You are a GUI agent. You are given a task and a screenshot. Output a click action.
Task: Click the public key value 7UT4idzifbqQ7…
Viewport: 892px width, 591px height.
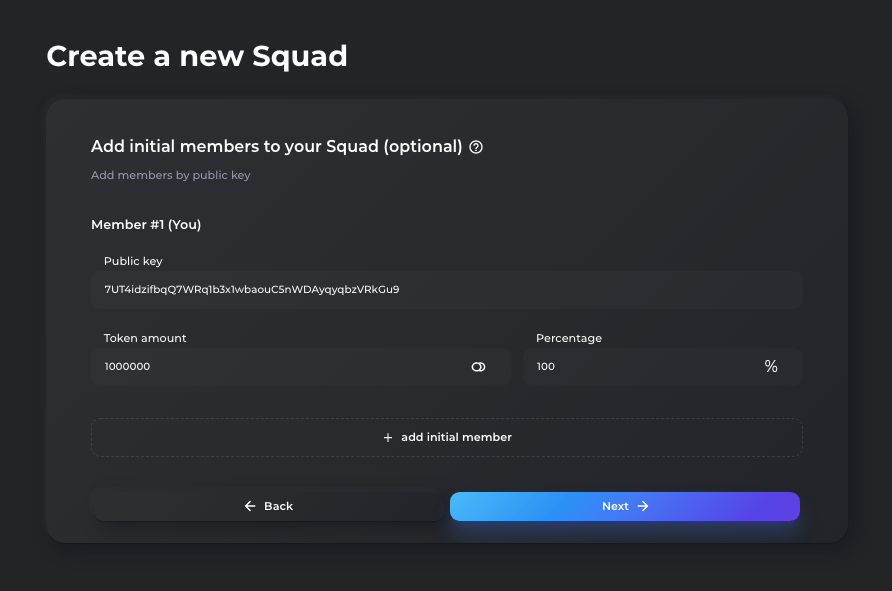[251, 290]
